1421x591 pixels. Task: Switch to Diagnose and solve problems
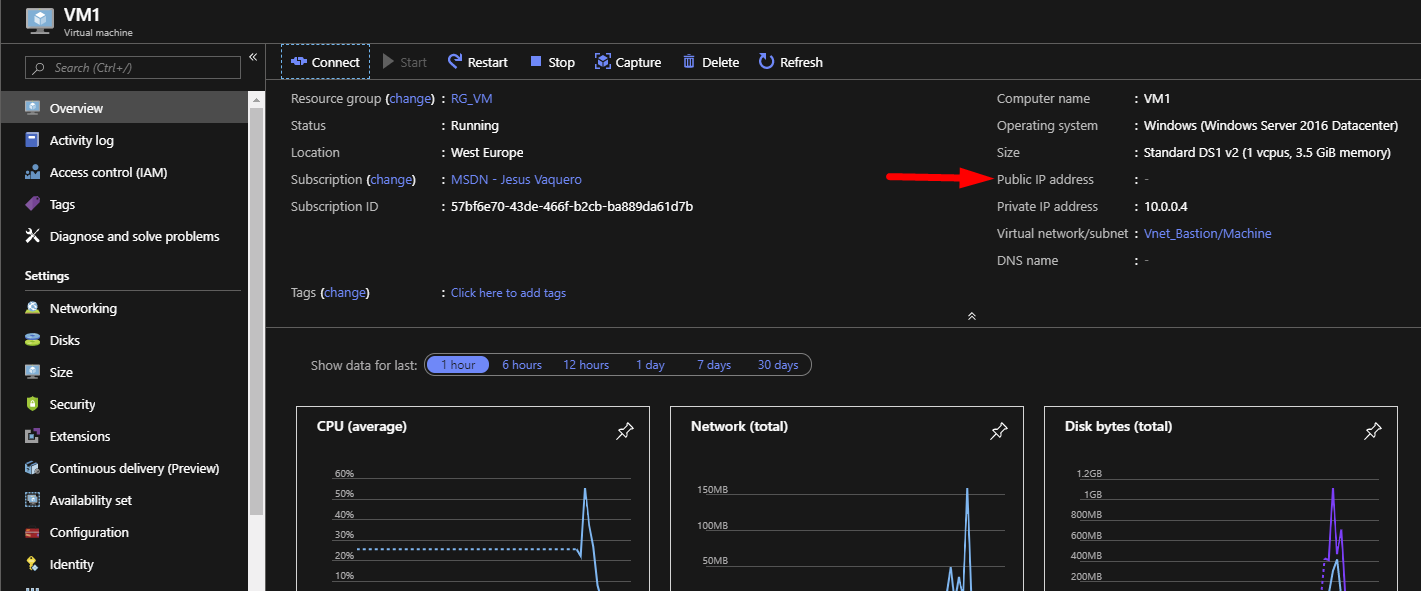[134, 236]
